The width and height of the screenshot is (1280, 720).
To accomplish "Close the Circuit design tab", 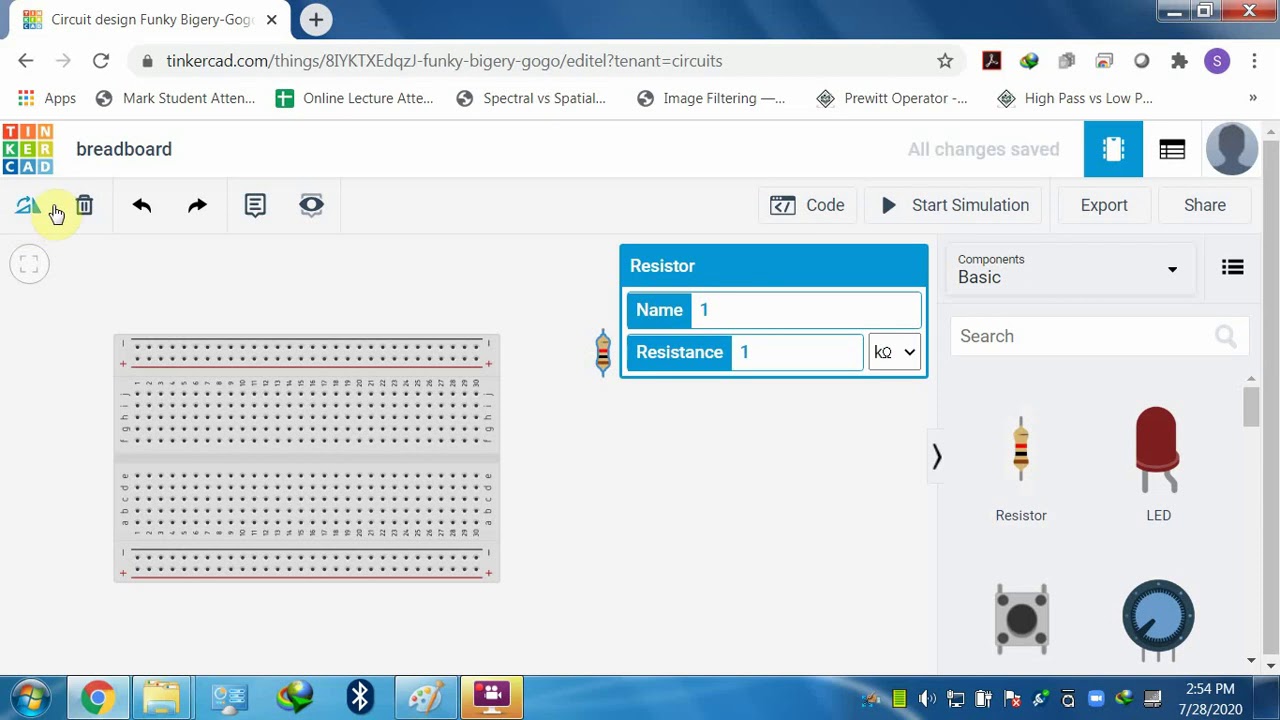I will click(271, 19).
